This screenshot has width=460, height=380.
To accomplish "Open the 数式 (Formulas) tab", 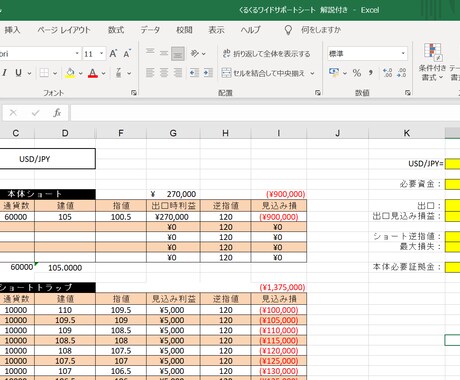I will pyautogui.click(x=116, y=30).
